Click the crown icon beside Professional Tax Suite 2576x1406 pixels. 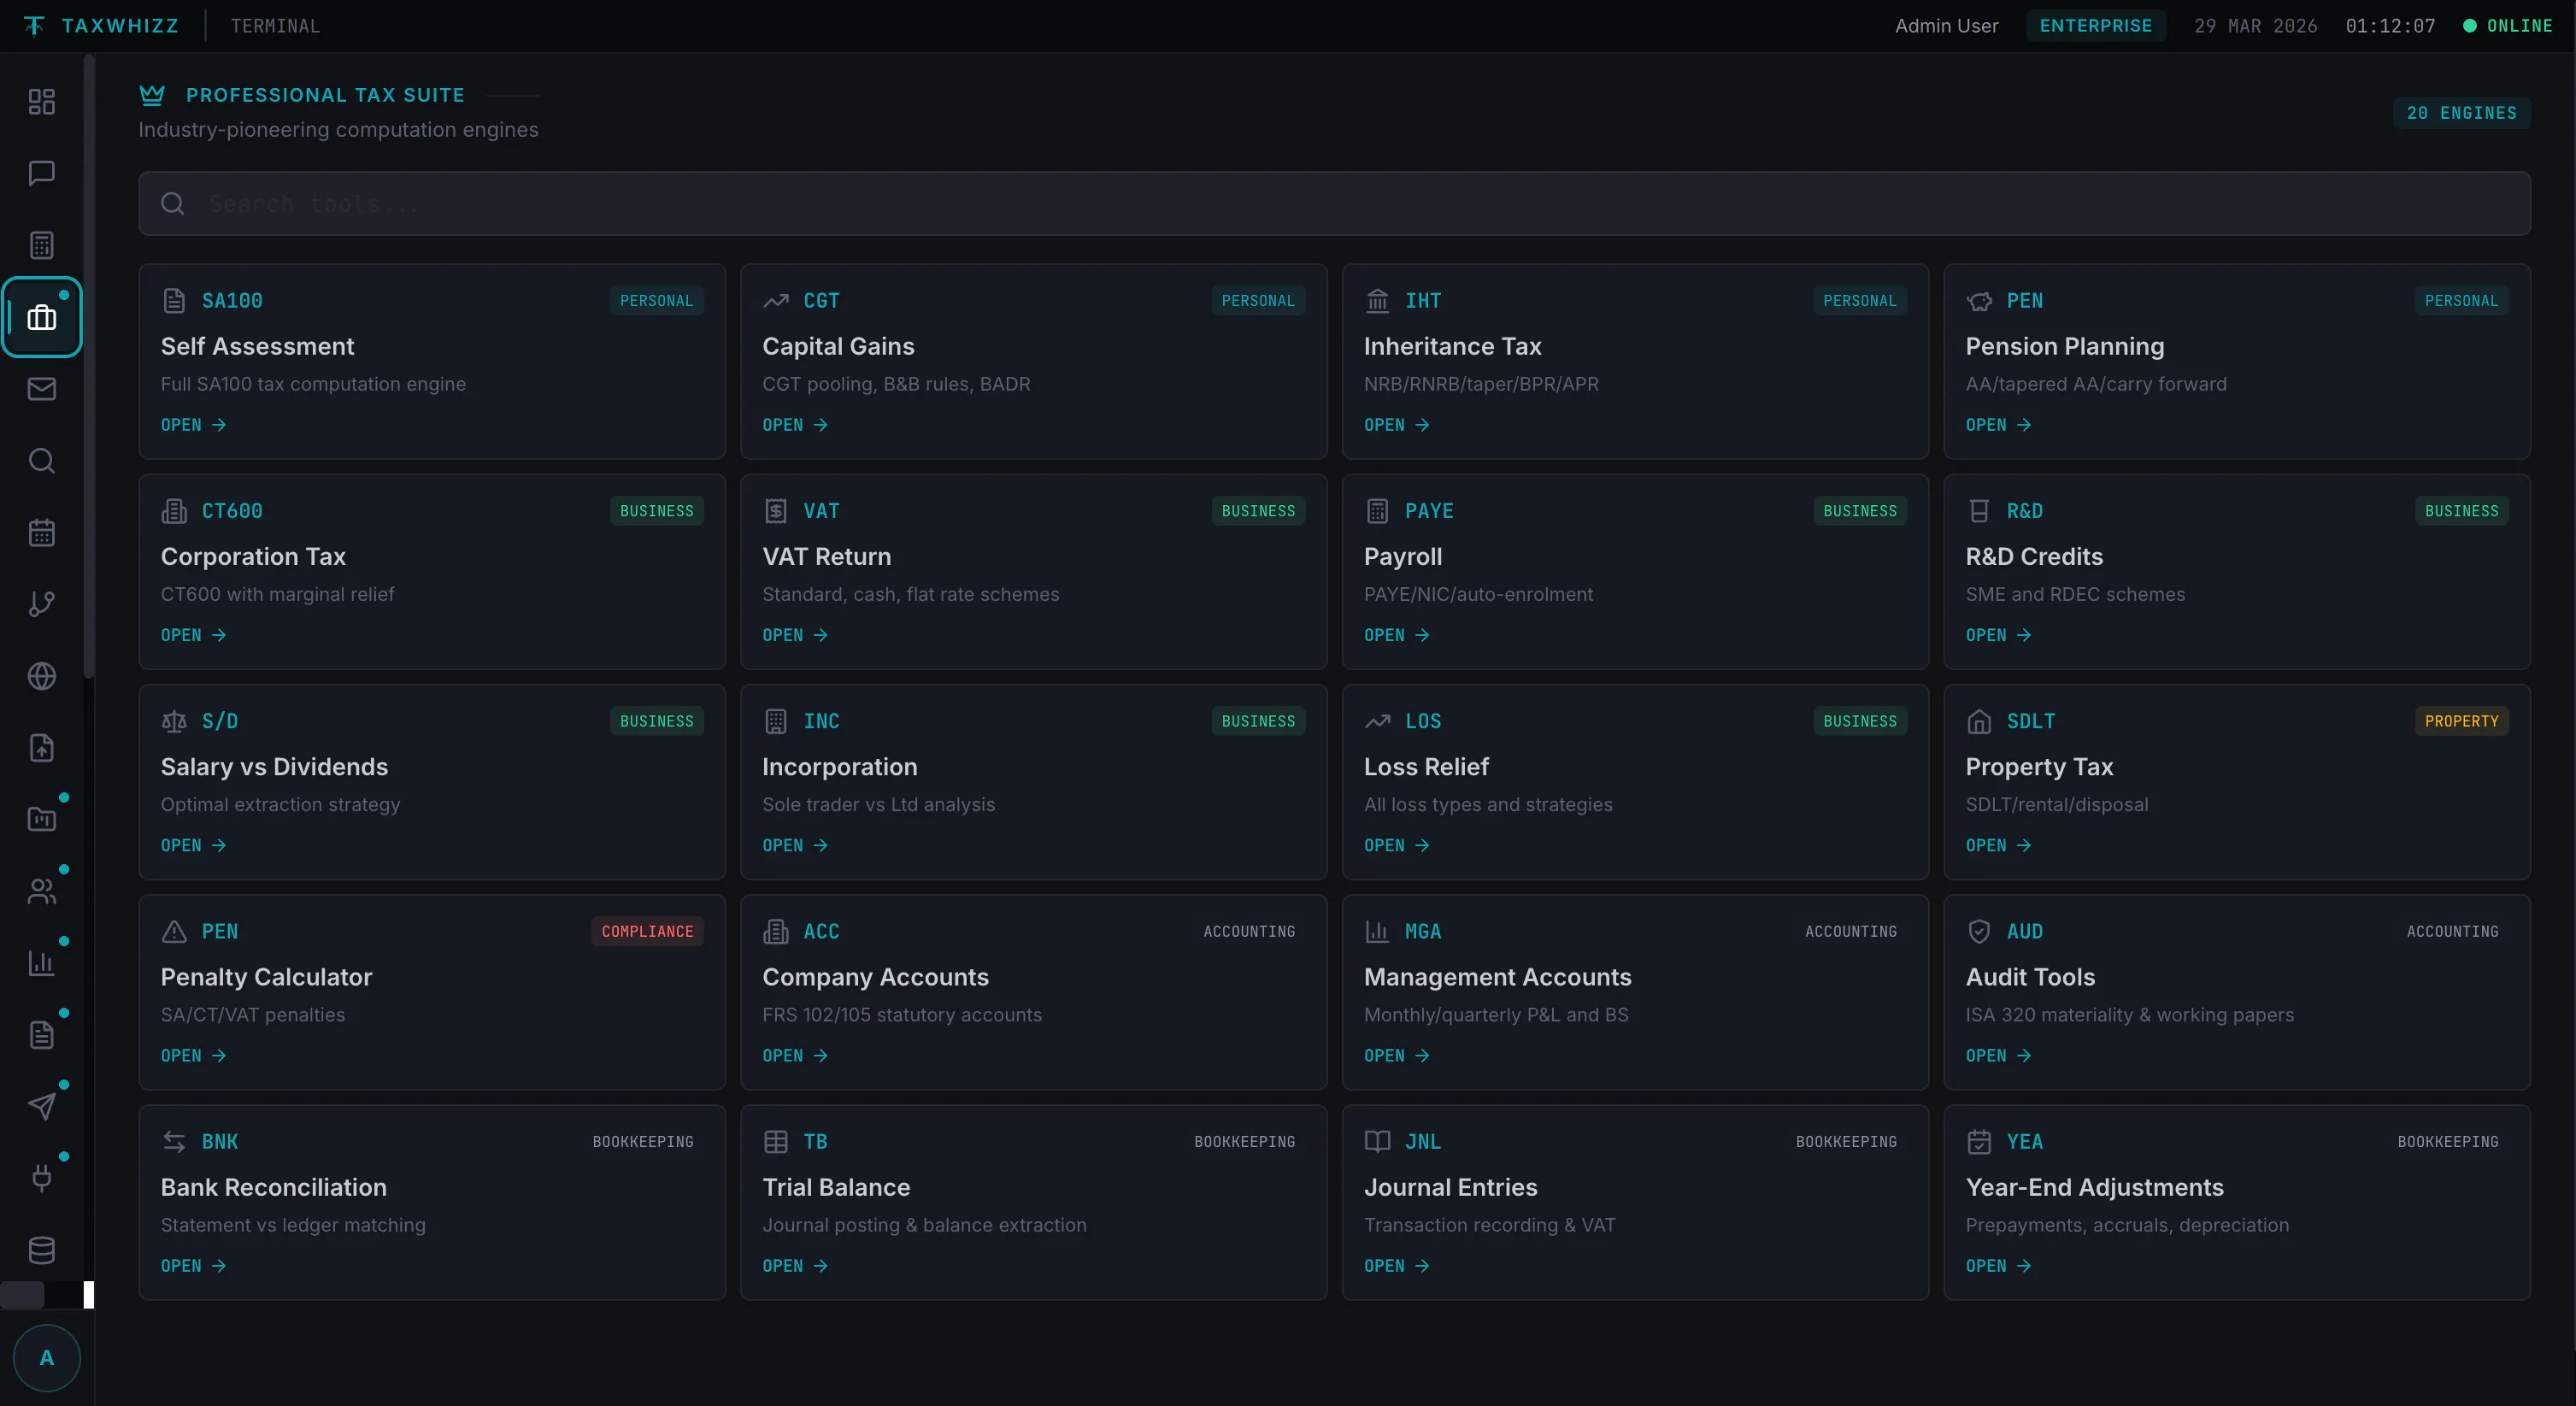(152, 95)
